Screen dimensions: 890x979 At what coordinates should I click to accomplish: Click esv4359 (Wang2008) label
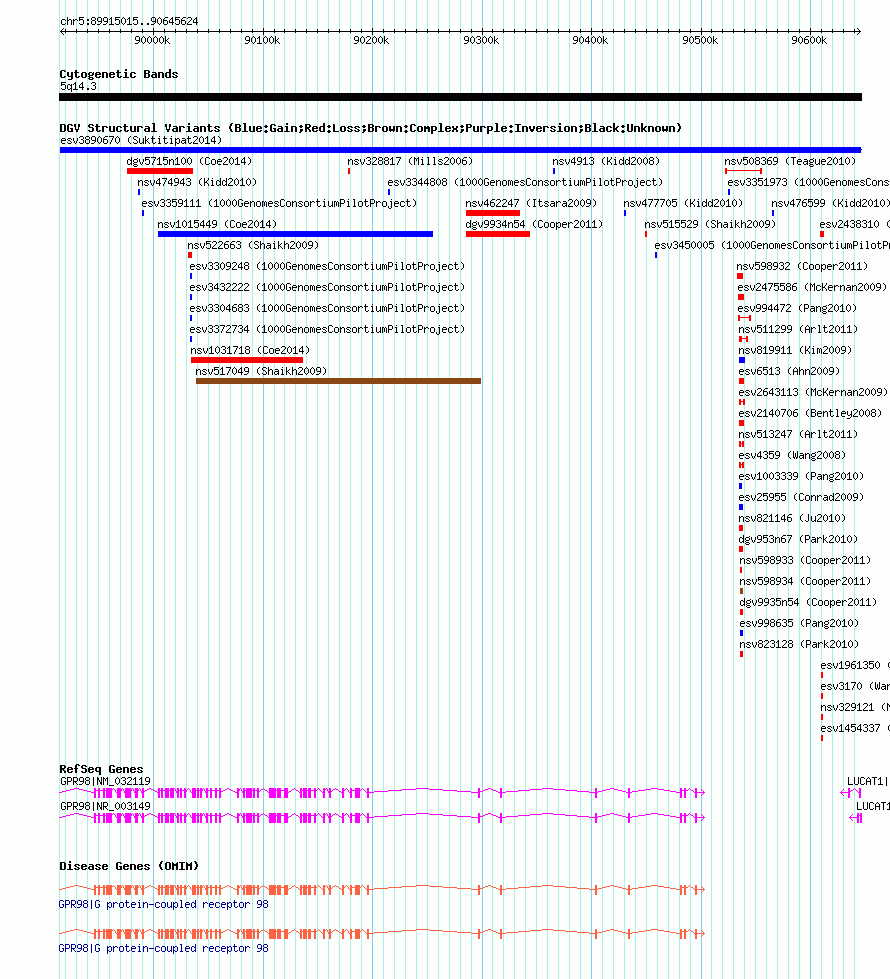pyautogui.click(x=792, y=456)
